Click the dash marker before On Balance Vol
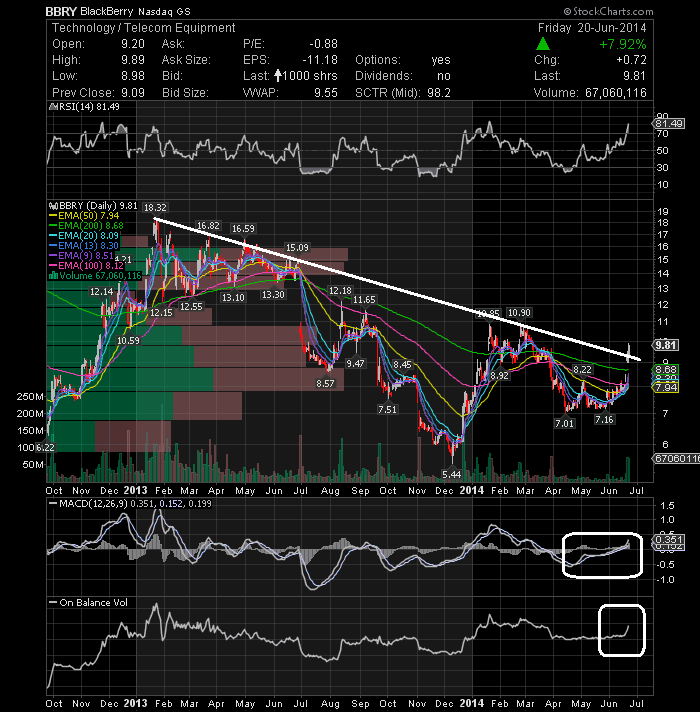Image resolution: width=700 pixels, height=712 pixels. 53,603
